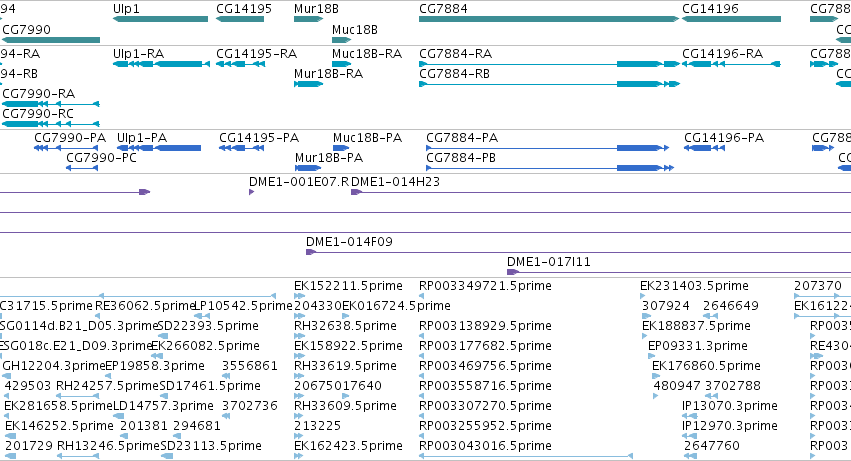Select the Mur18B gene name
The image size is (851, 461).
click(316, 9)
